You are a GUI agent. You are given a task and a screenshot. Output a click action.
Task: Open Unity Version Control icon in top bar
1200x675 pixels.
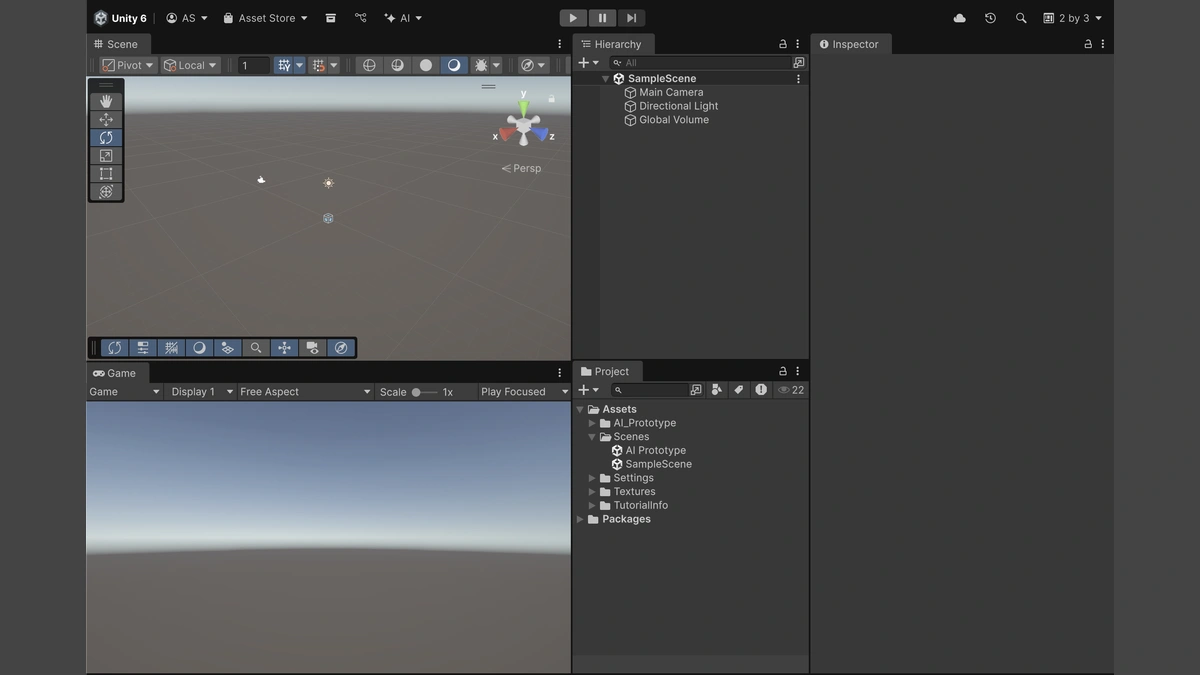click(360, 18)
